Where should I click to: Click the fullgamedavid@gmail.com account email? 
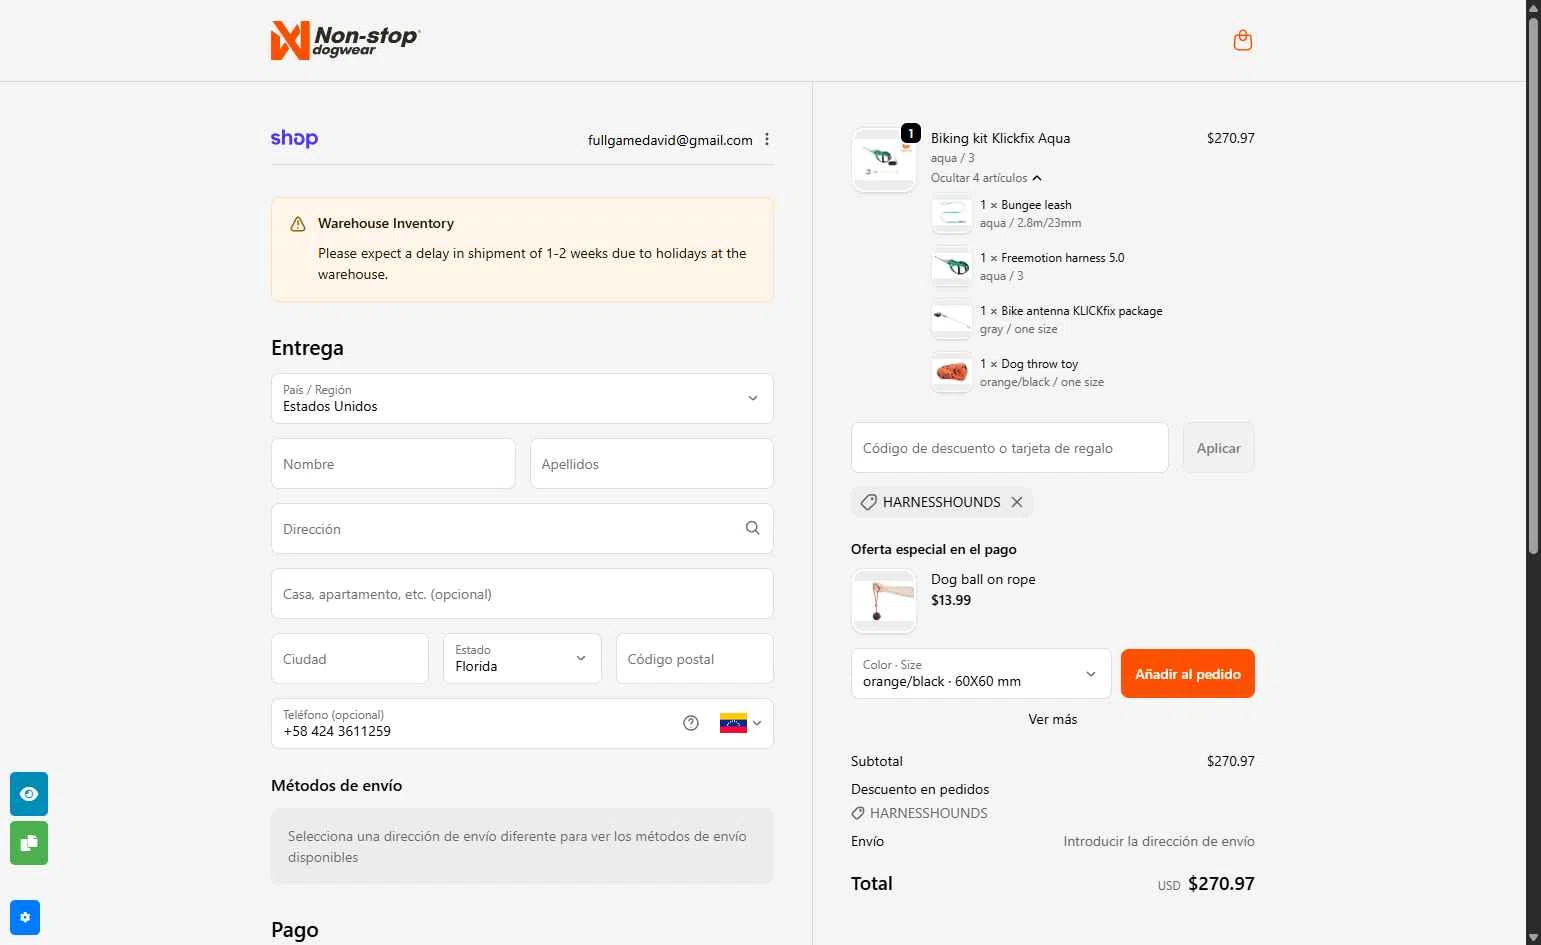(x=670, y=140)
